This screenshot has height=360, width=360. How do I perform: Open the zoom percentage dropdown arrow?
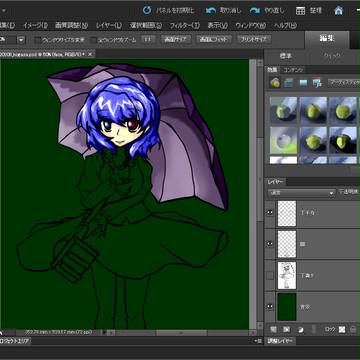21,40
